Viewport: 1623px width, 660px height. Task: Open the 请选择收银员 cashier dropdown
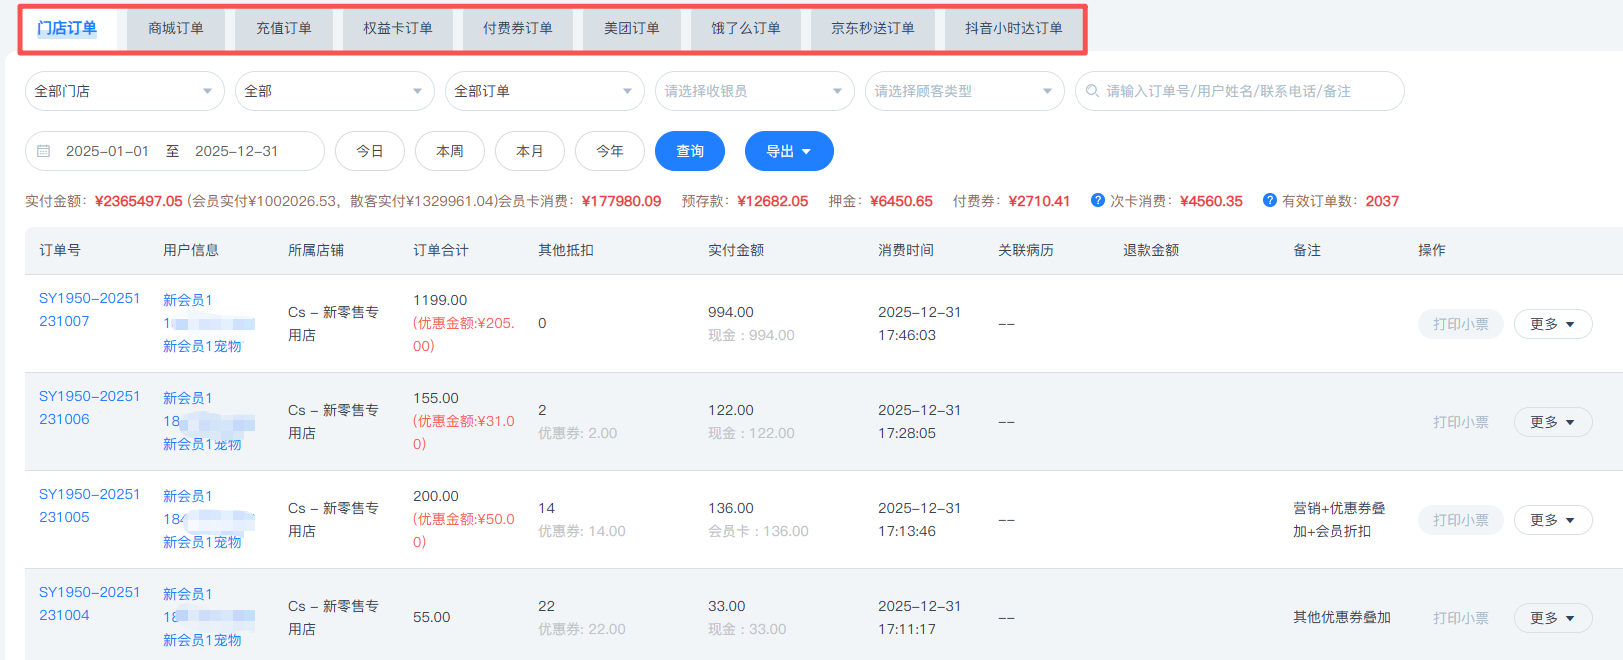(754, 91)
